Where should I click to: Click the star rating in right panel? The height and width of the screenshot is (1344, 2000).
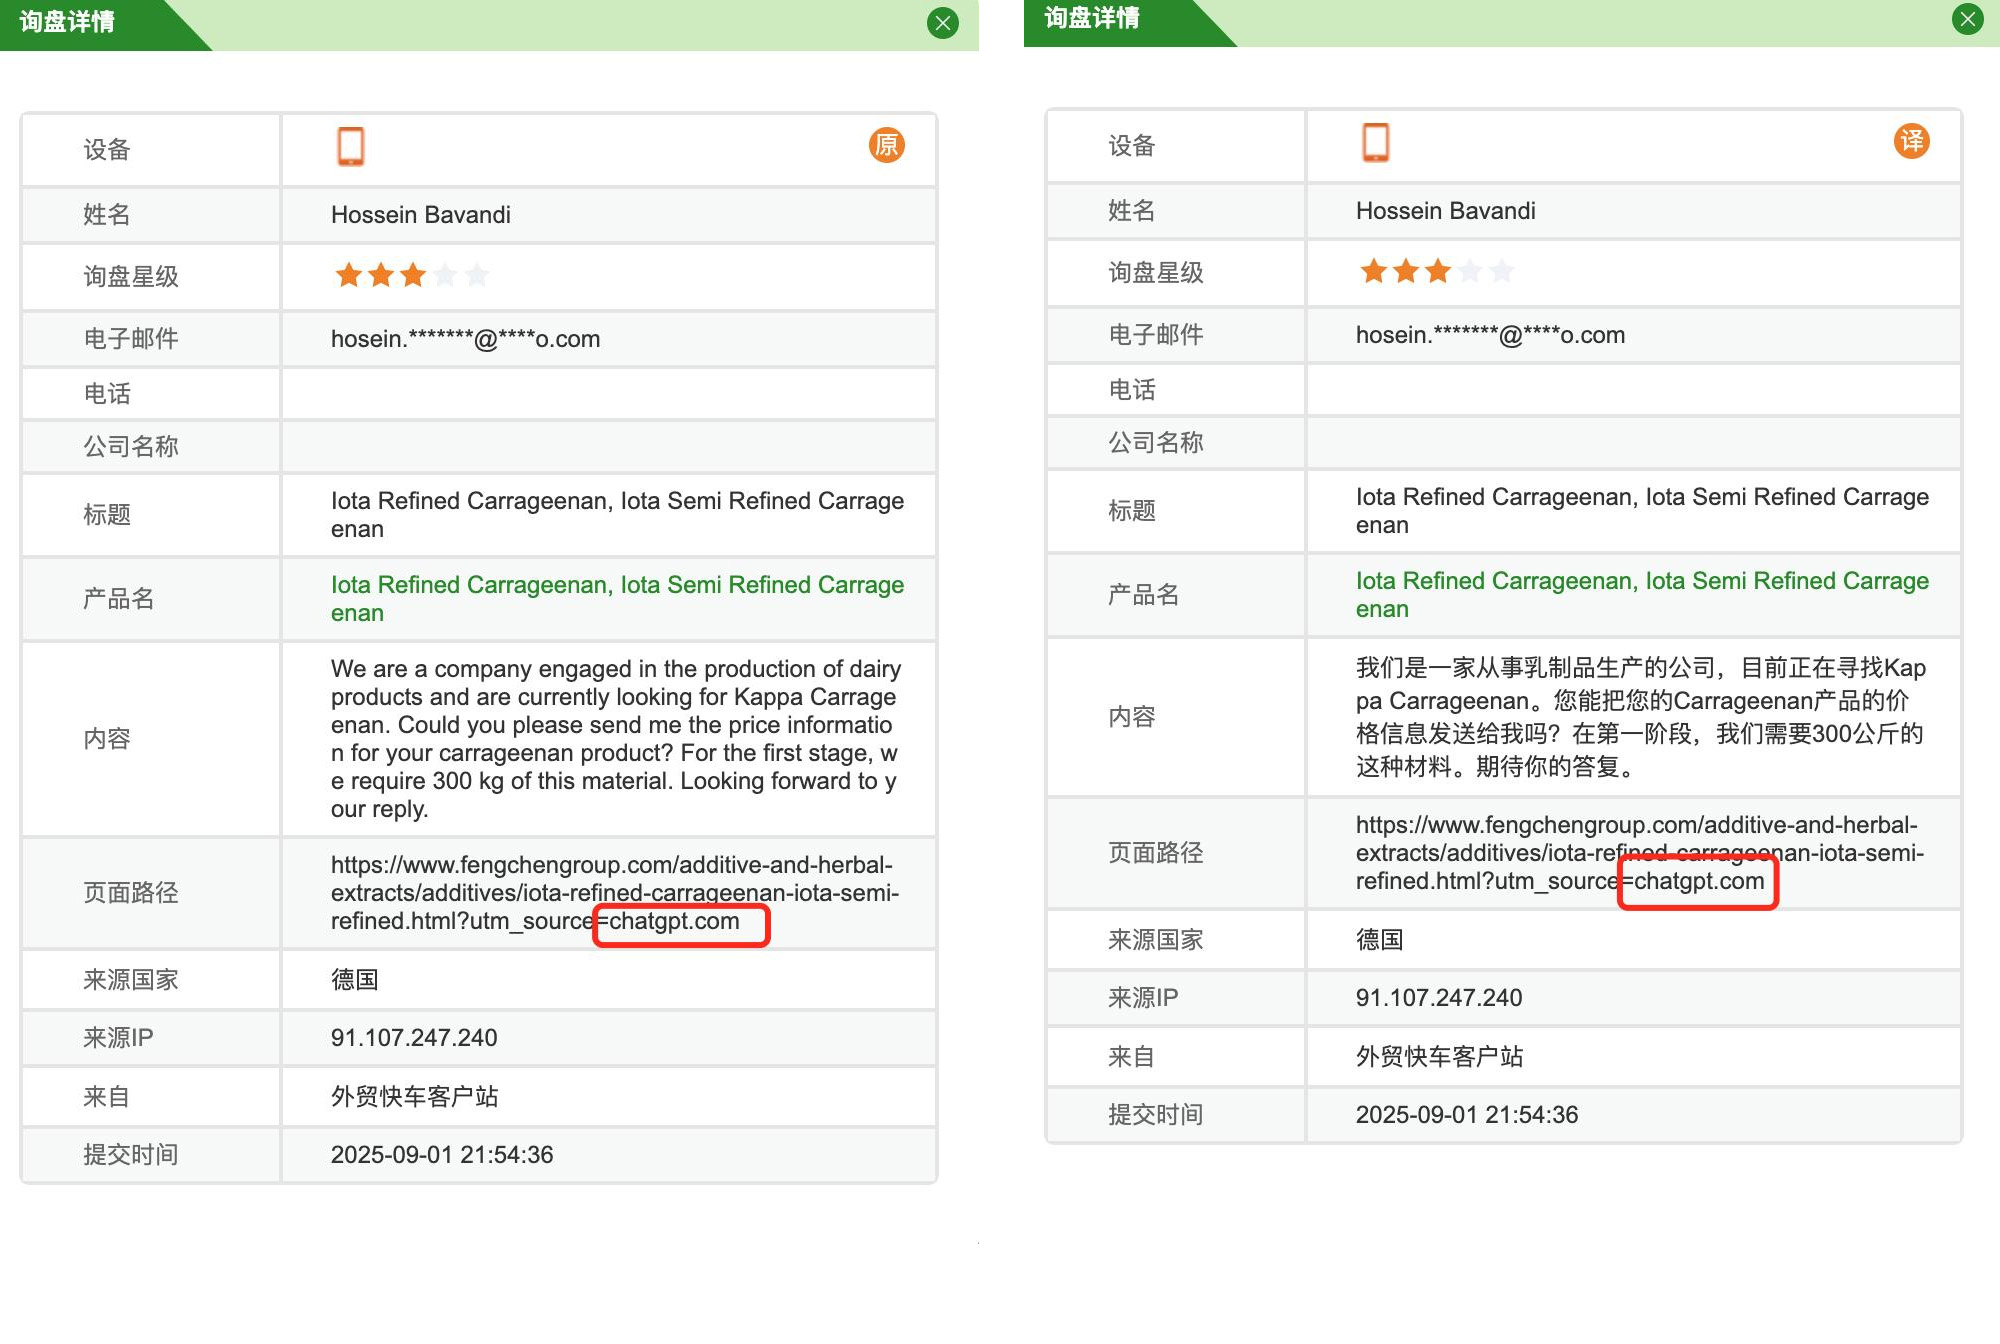tap(1436, 271)
